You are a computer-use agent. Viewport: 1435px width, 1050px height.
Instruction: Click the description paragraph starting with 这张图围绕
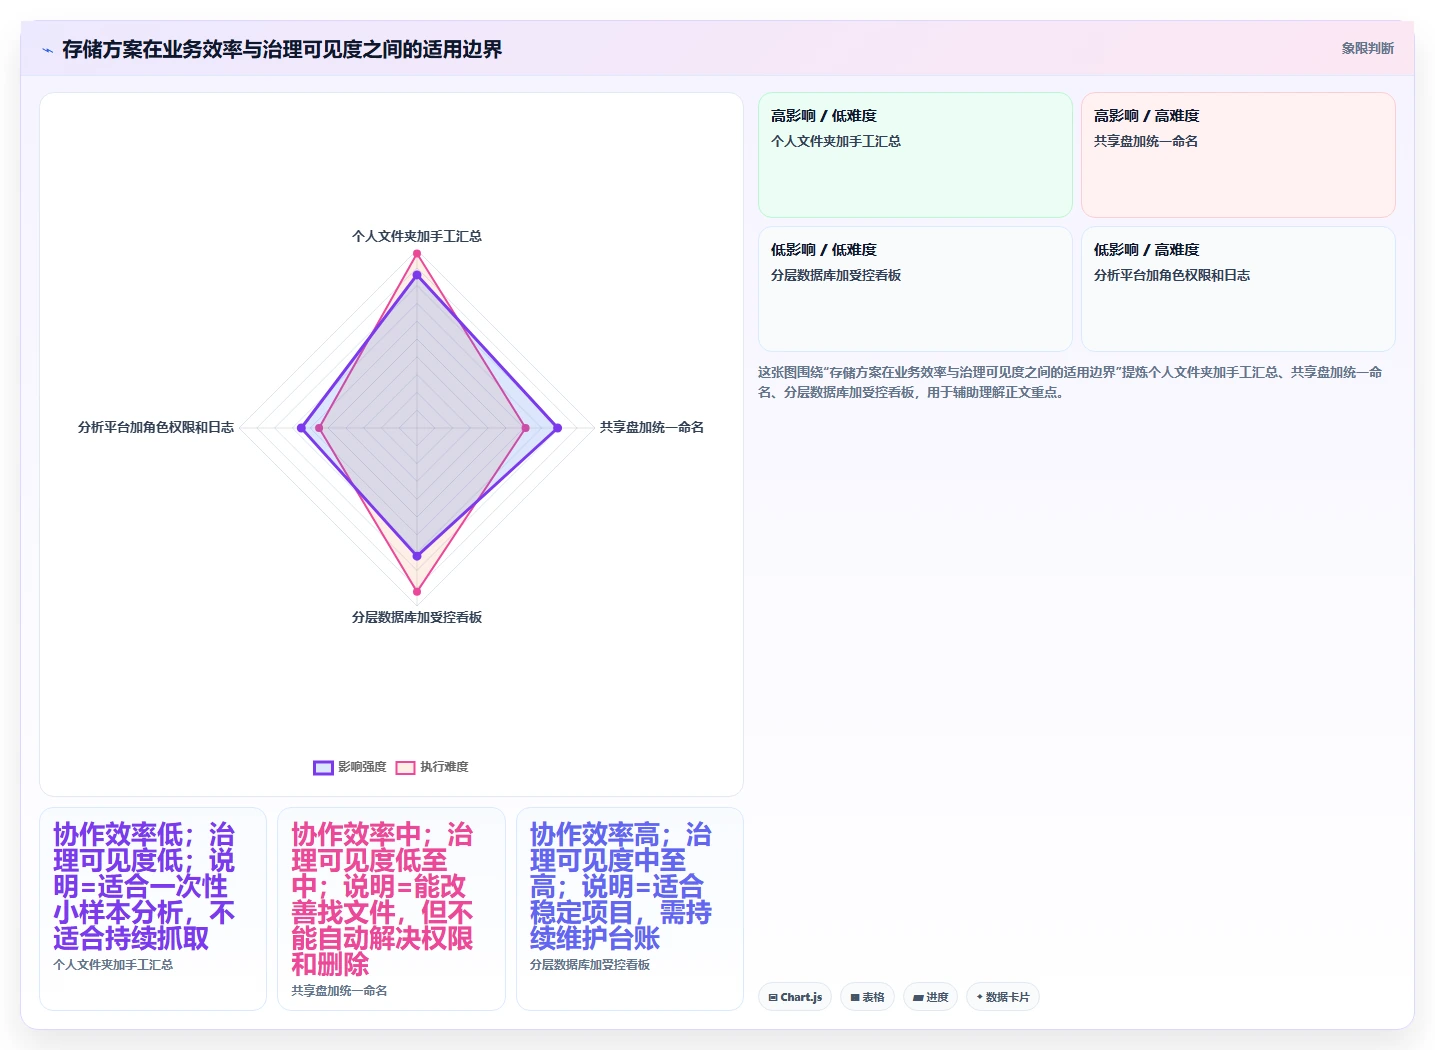point(1070,382)
